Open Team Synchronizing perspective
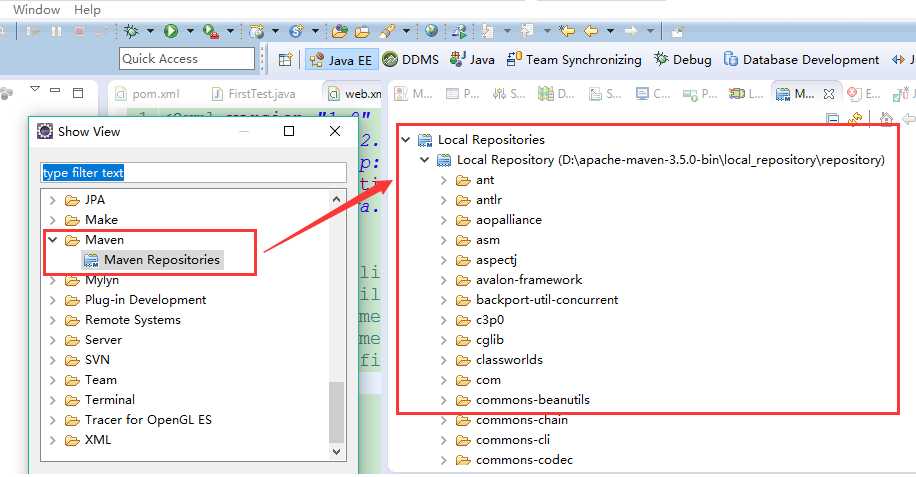Image resolution: width=916 pixels, height=477 pixels. (574, 60)
